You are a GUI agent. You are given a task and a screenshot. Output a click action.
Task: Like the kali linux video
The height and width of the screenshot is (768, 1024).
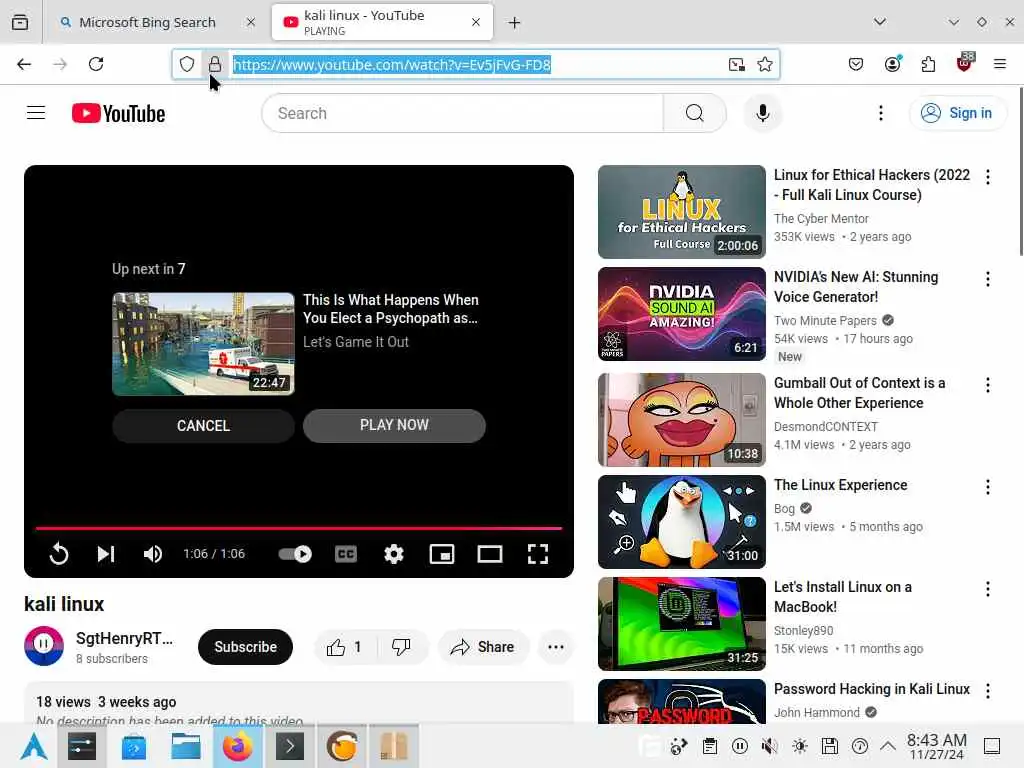pyautogui.click(x=345, y=647)
